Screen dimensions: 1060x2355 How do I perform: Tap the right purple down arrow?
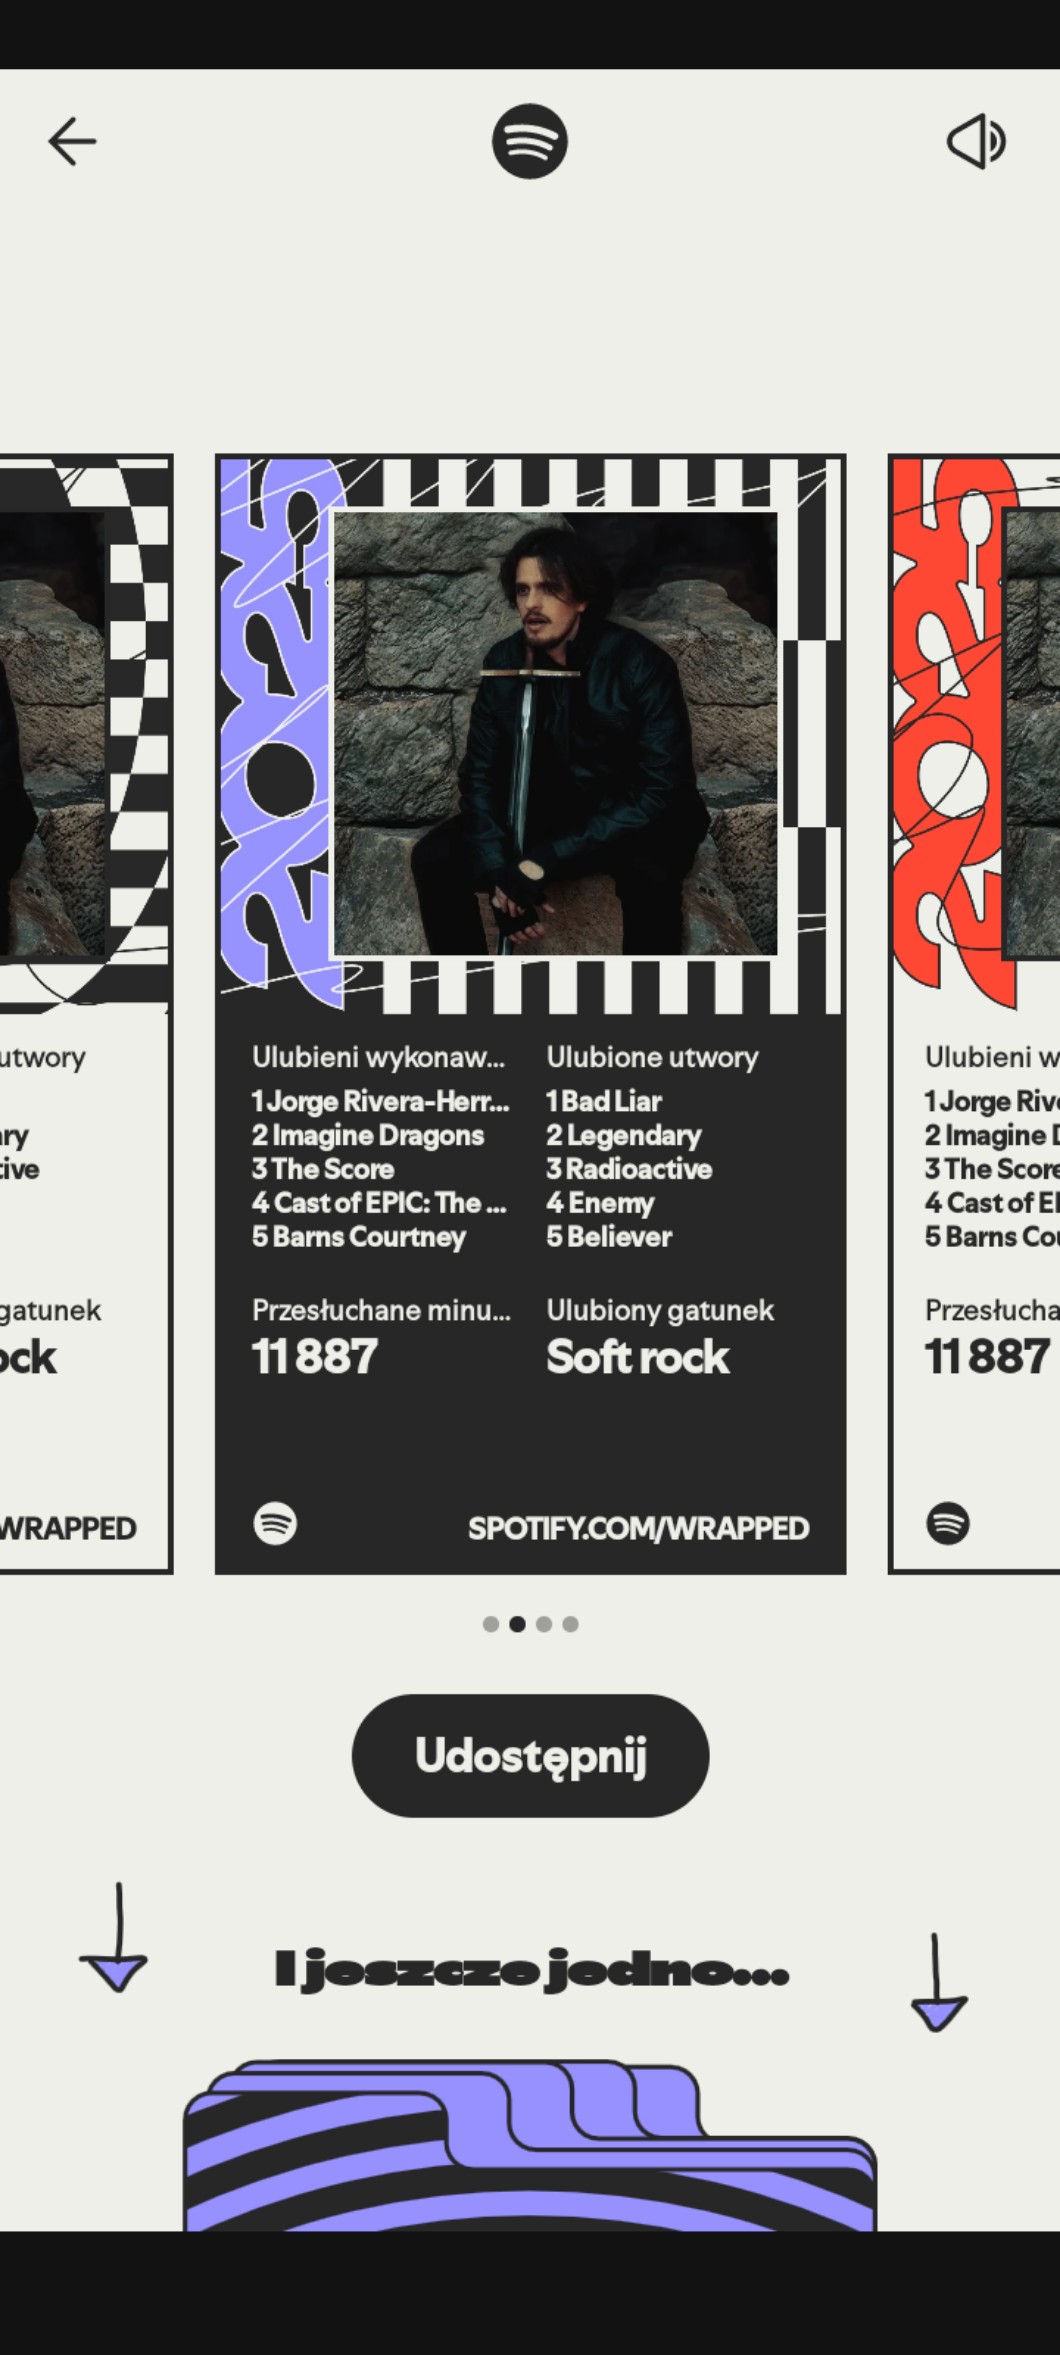pos(938,1982)
